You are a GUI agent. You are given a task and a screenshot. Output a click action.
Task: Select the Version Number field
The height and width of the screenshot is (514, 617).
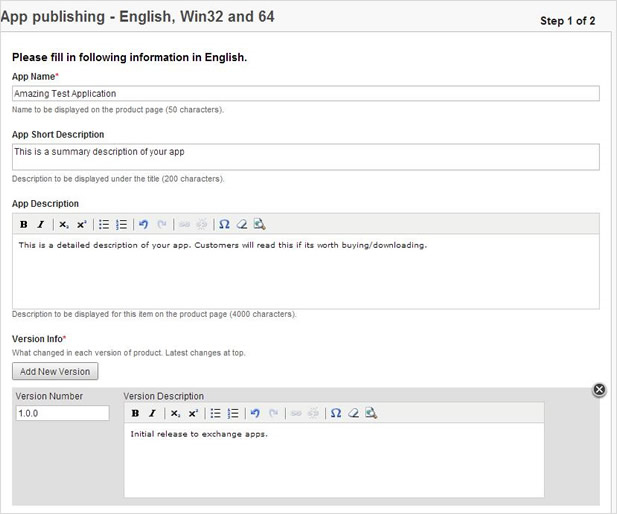(62, 413)
